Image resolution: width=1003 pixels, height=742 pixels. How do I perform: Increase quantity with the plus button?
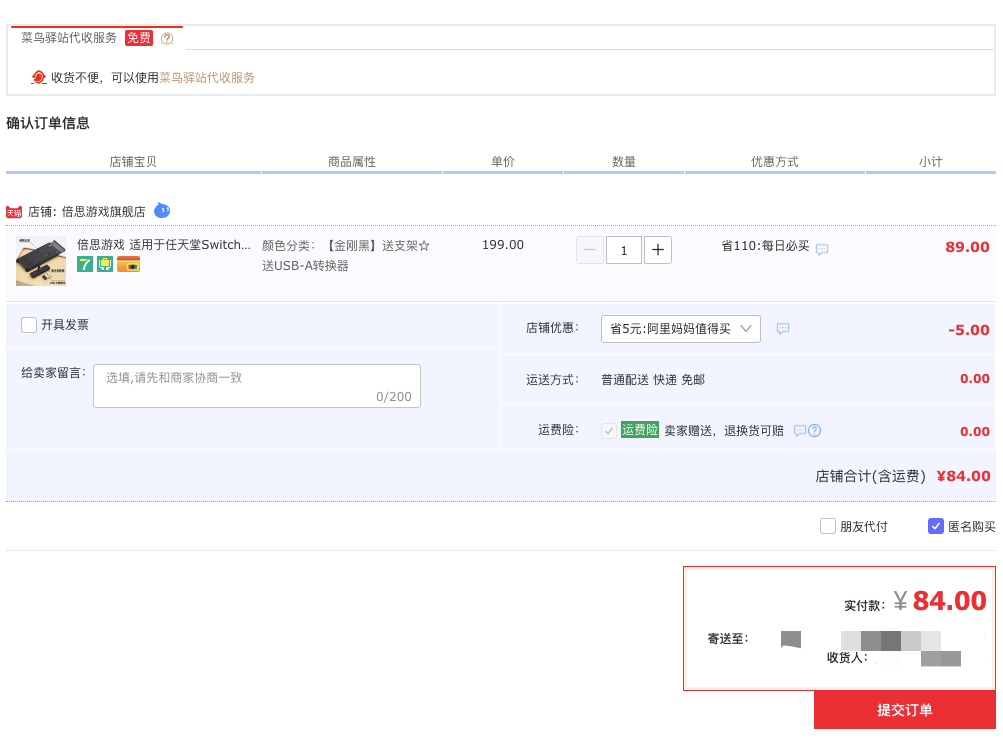[658, 250]
